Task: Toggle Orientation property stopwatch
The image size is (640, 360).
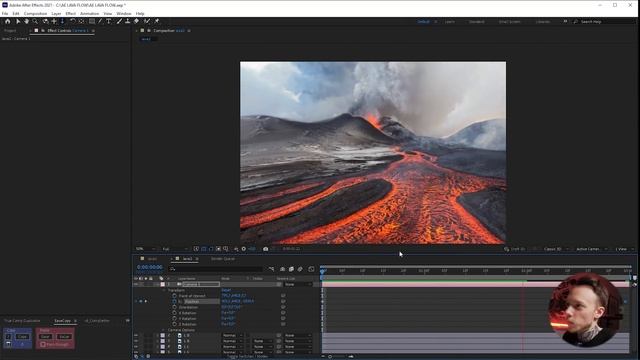Action: point(175,307)
